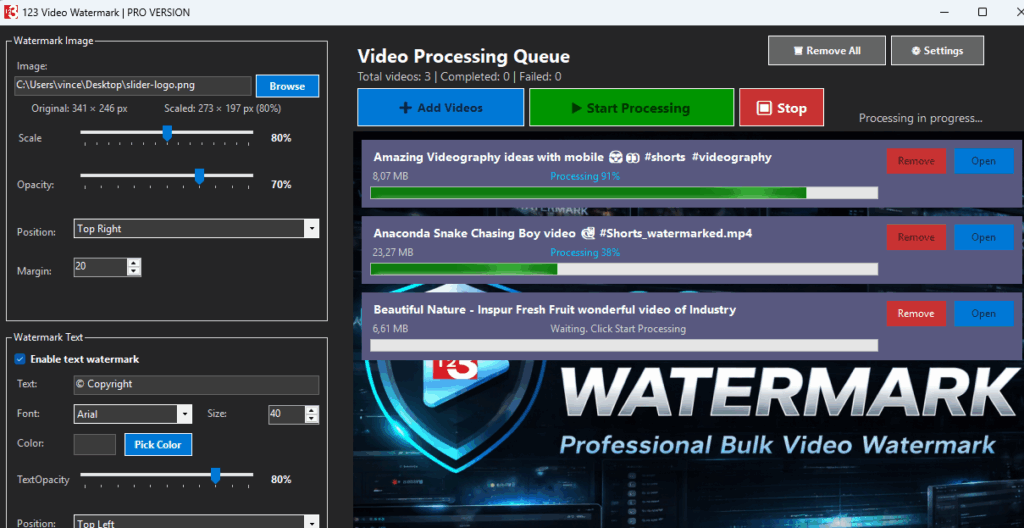Click the watermark Text input field
The width and height of the screenshot is (1024, 528).
click(x=196, y=384)
